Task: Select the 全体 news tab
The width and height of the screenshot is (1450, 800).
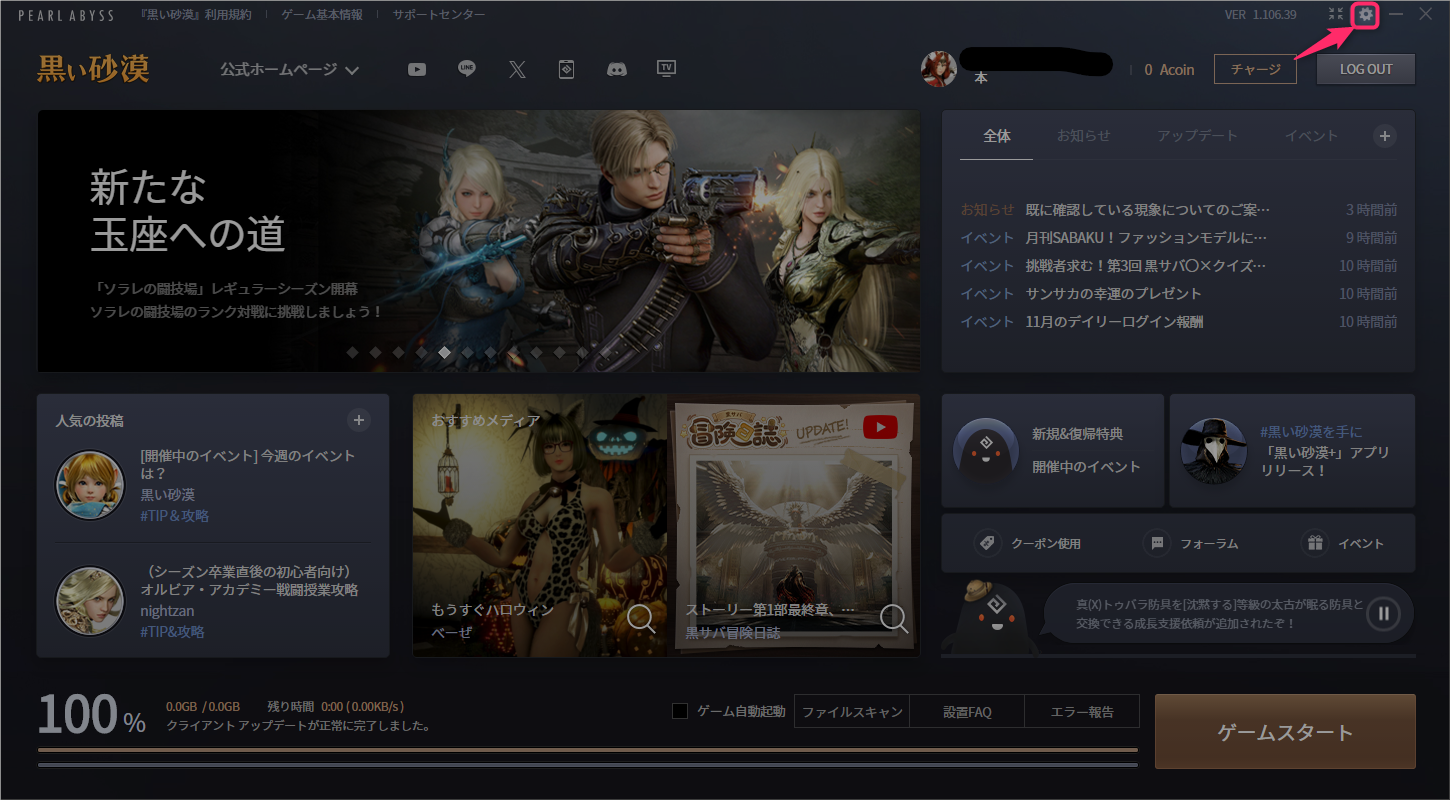Action: click(x=997, y=136)
